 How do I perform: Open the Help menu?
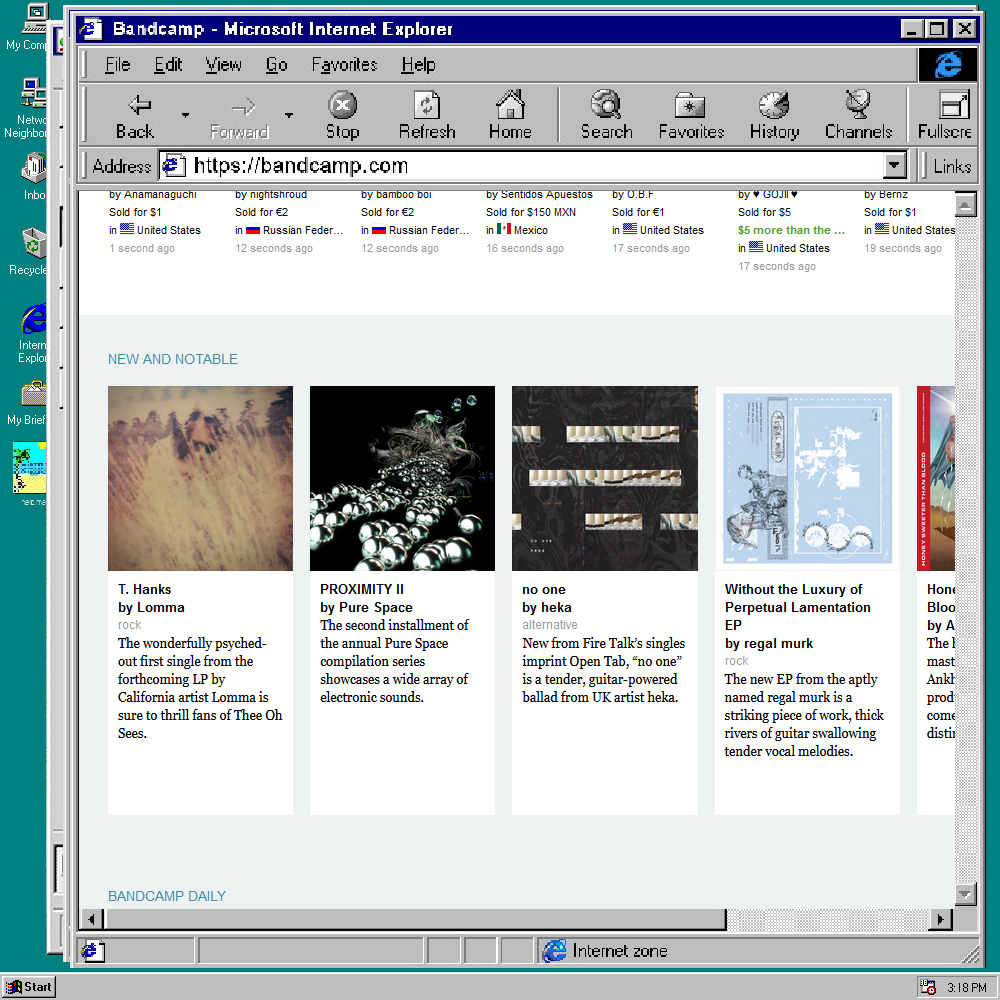tap(418, 64)
